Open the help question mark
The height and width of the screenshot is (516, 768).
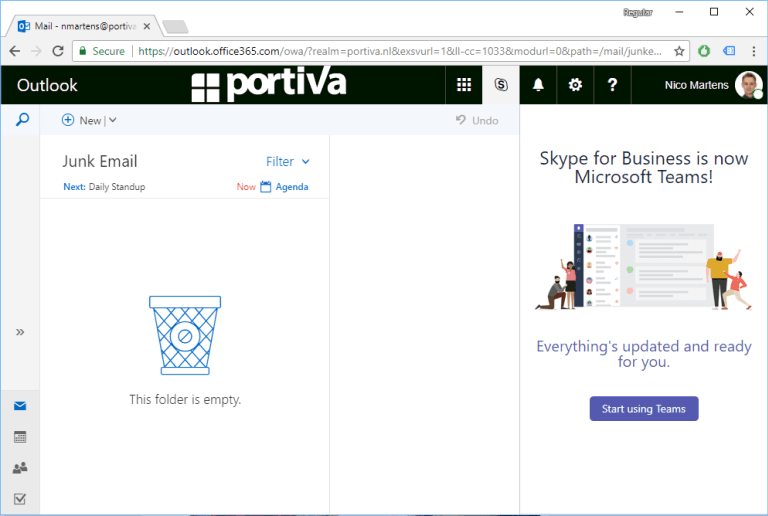(612, 85)
